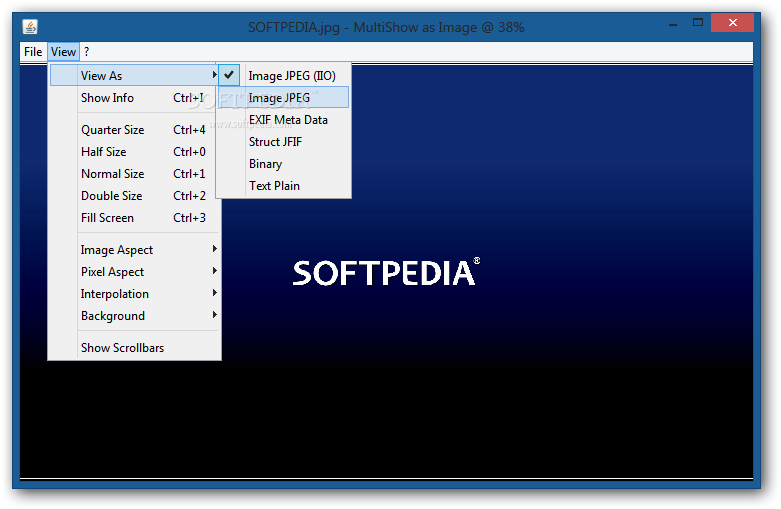
Task: Expand the Interpolation submenu
Action: [x=134, y=294]
